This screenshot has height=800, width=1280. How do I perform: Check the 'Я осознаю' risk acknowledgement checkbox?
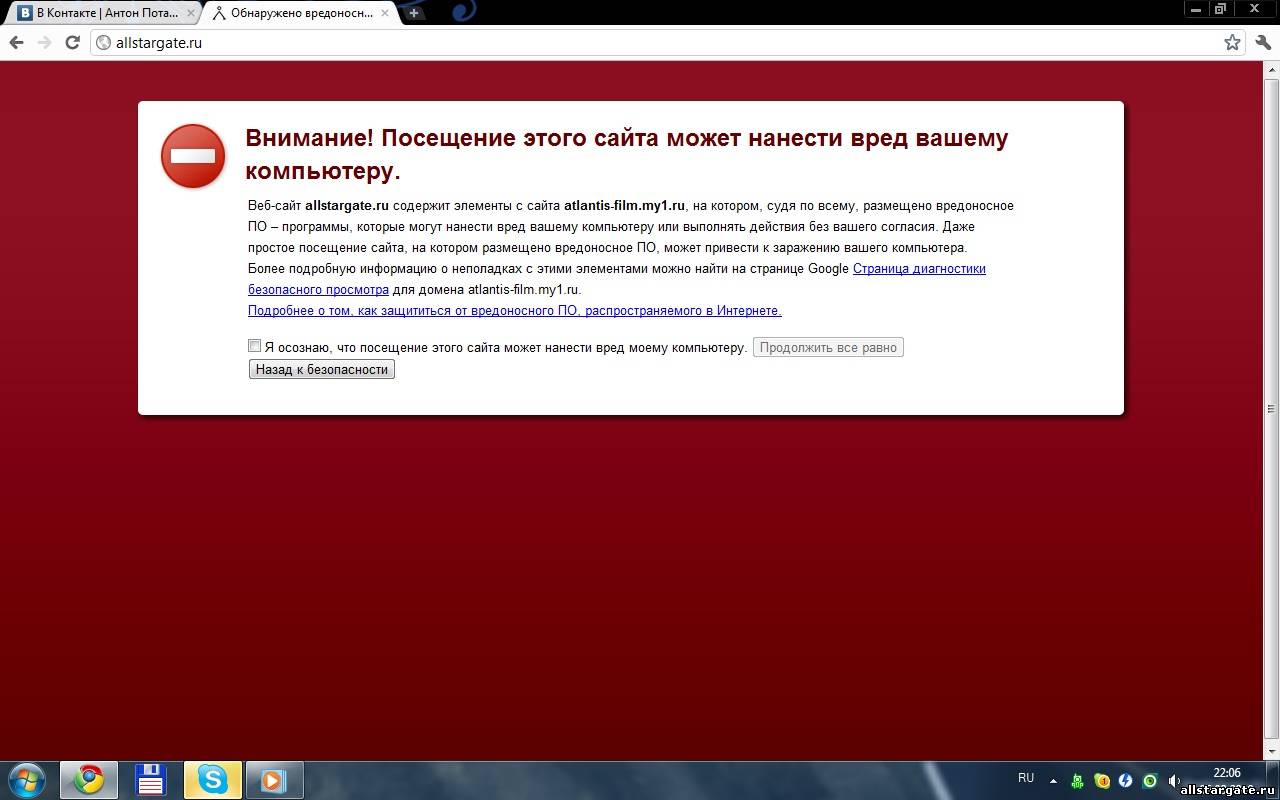tap(255, 346)
